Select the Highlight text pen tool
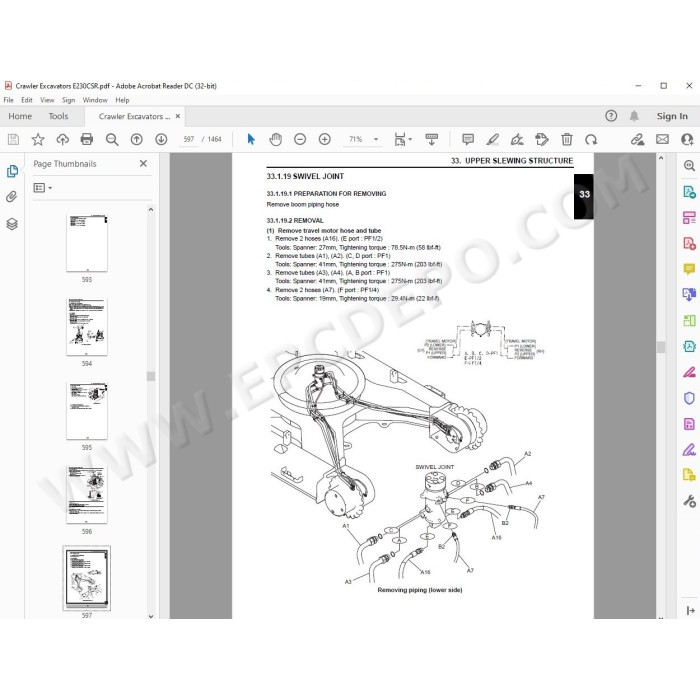 pyautogui.click(x=492, y=140)
